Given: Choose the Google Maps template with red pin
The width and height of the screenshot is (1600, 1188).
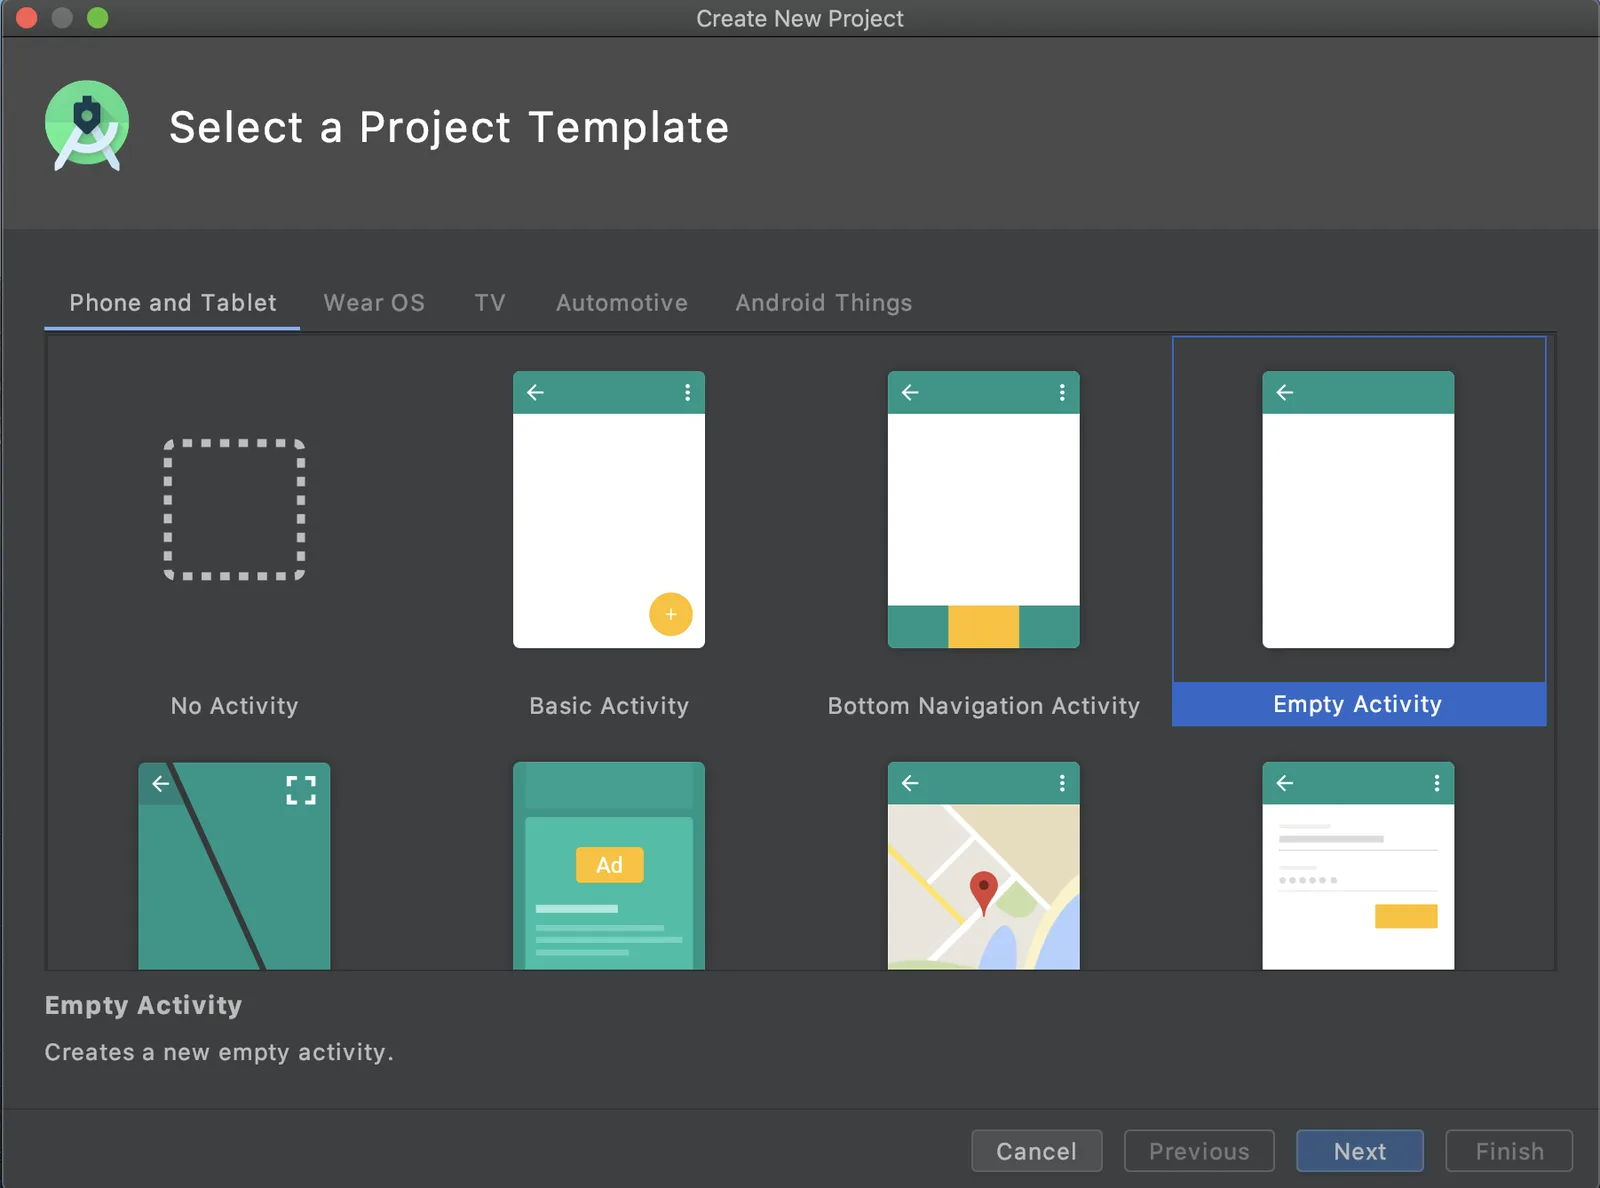Looking at the screenshot, I should pos(984,866).
